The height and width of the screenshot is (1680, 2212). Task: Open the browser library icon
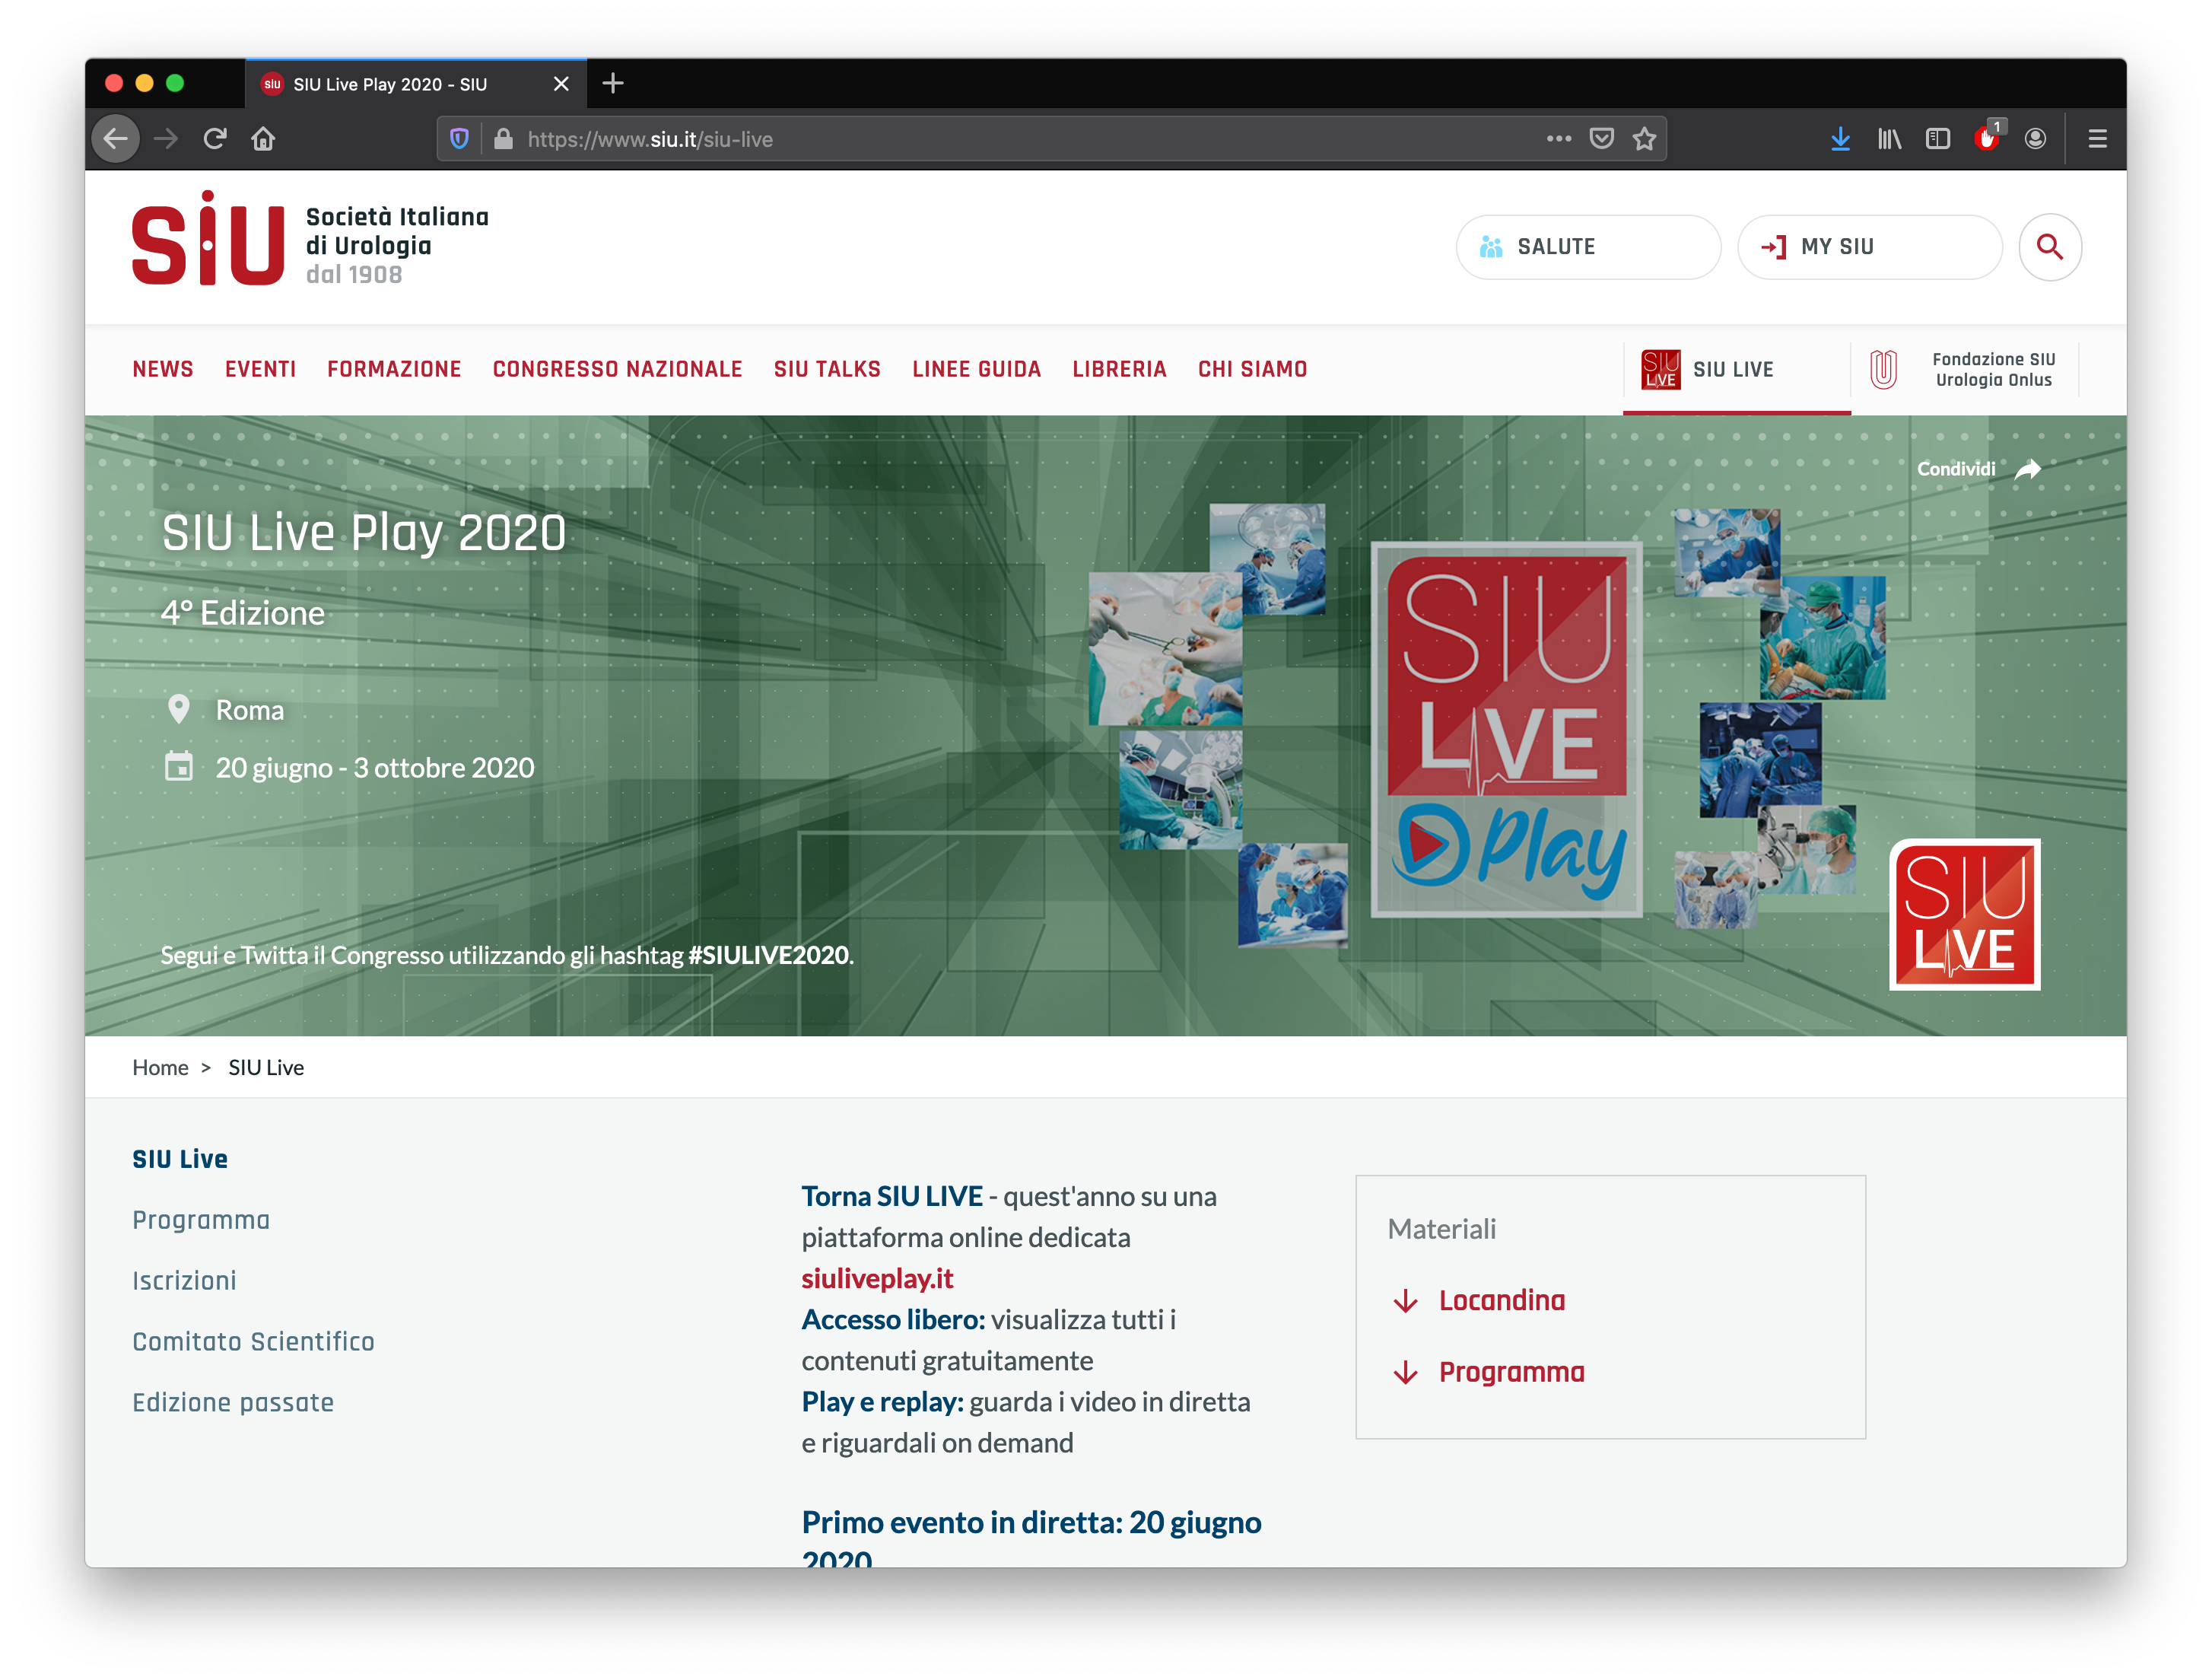(x=1889, y=139)
